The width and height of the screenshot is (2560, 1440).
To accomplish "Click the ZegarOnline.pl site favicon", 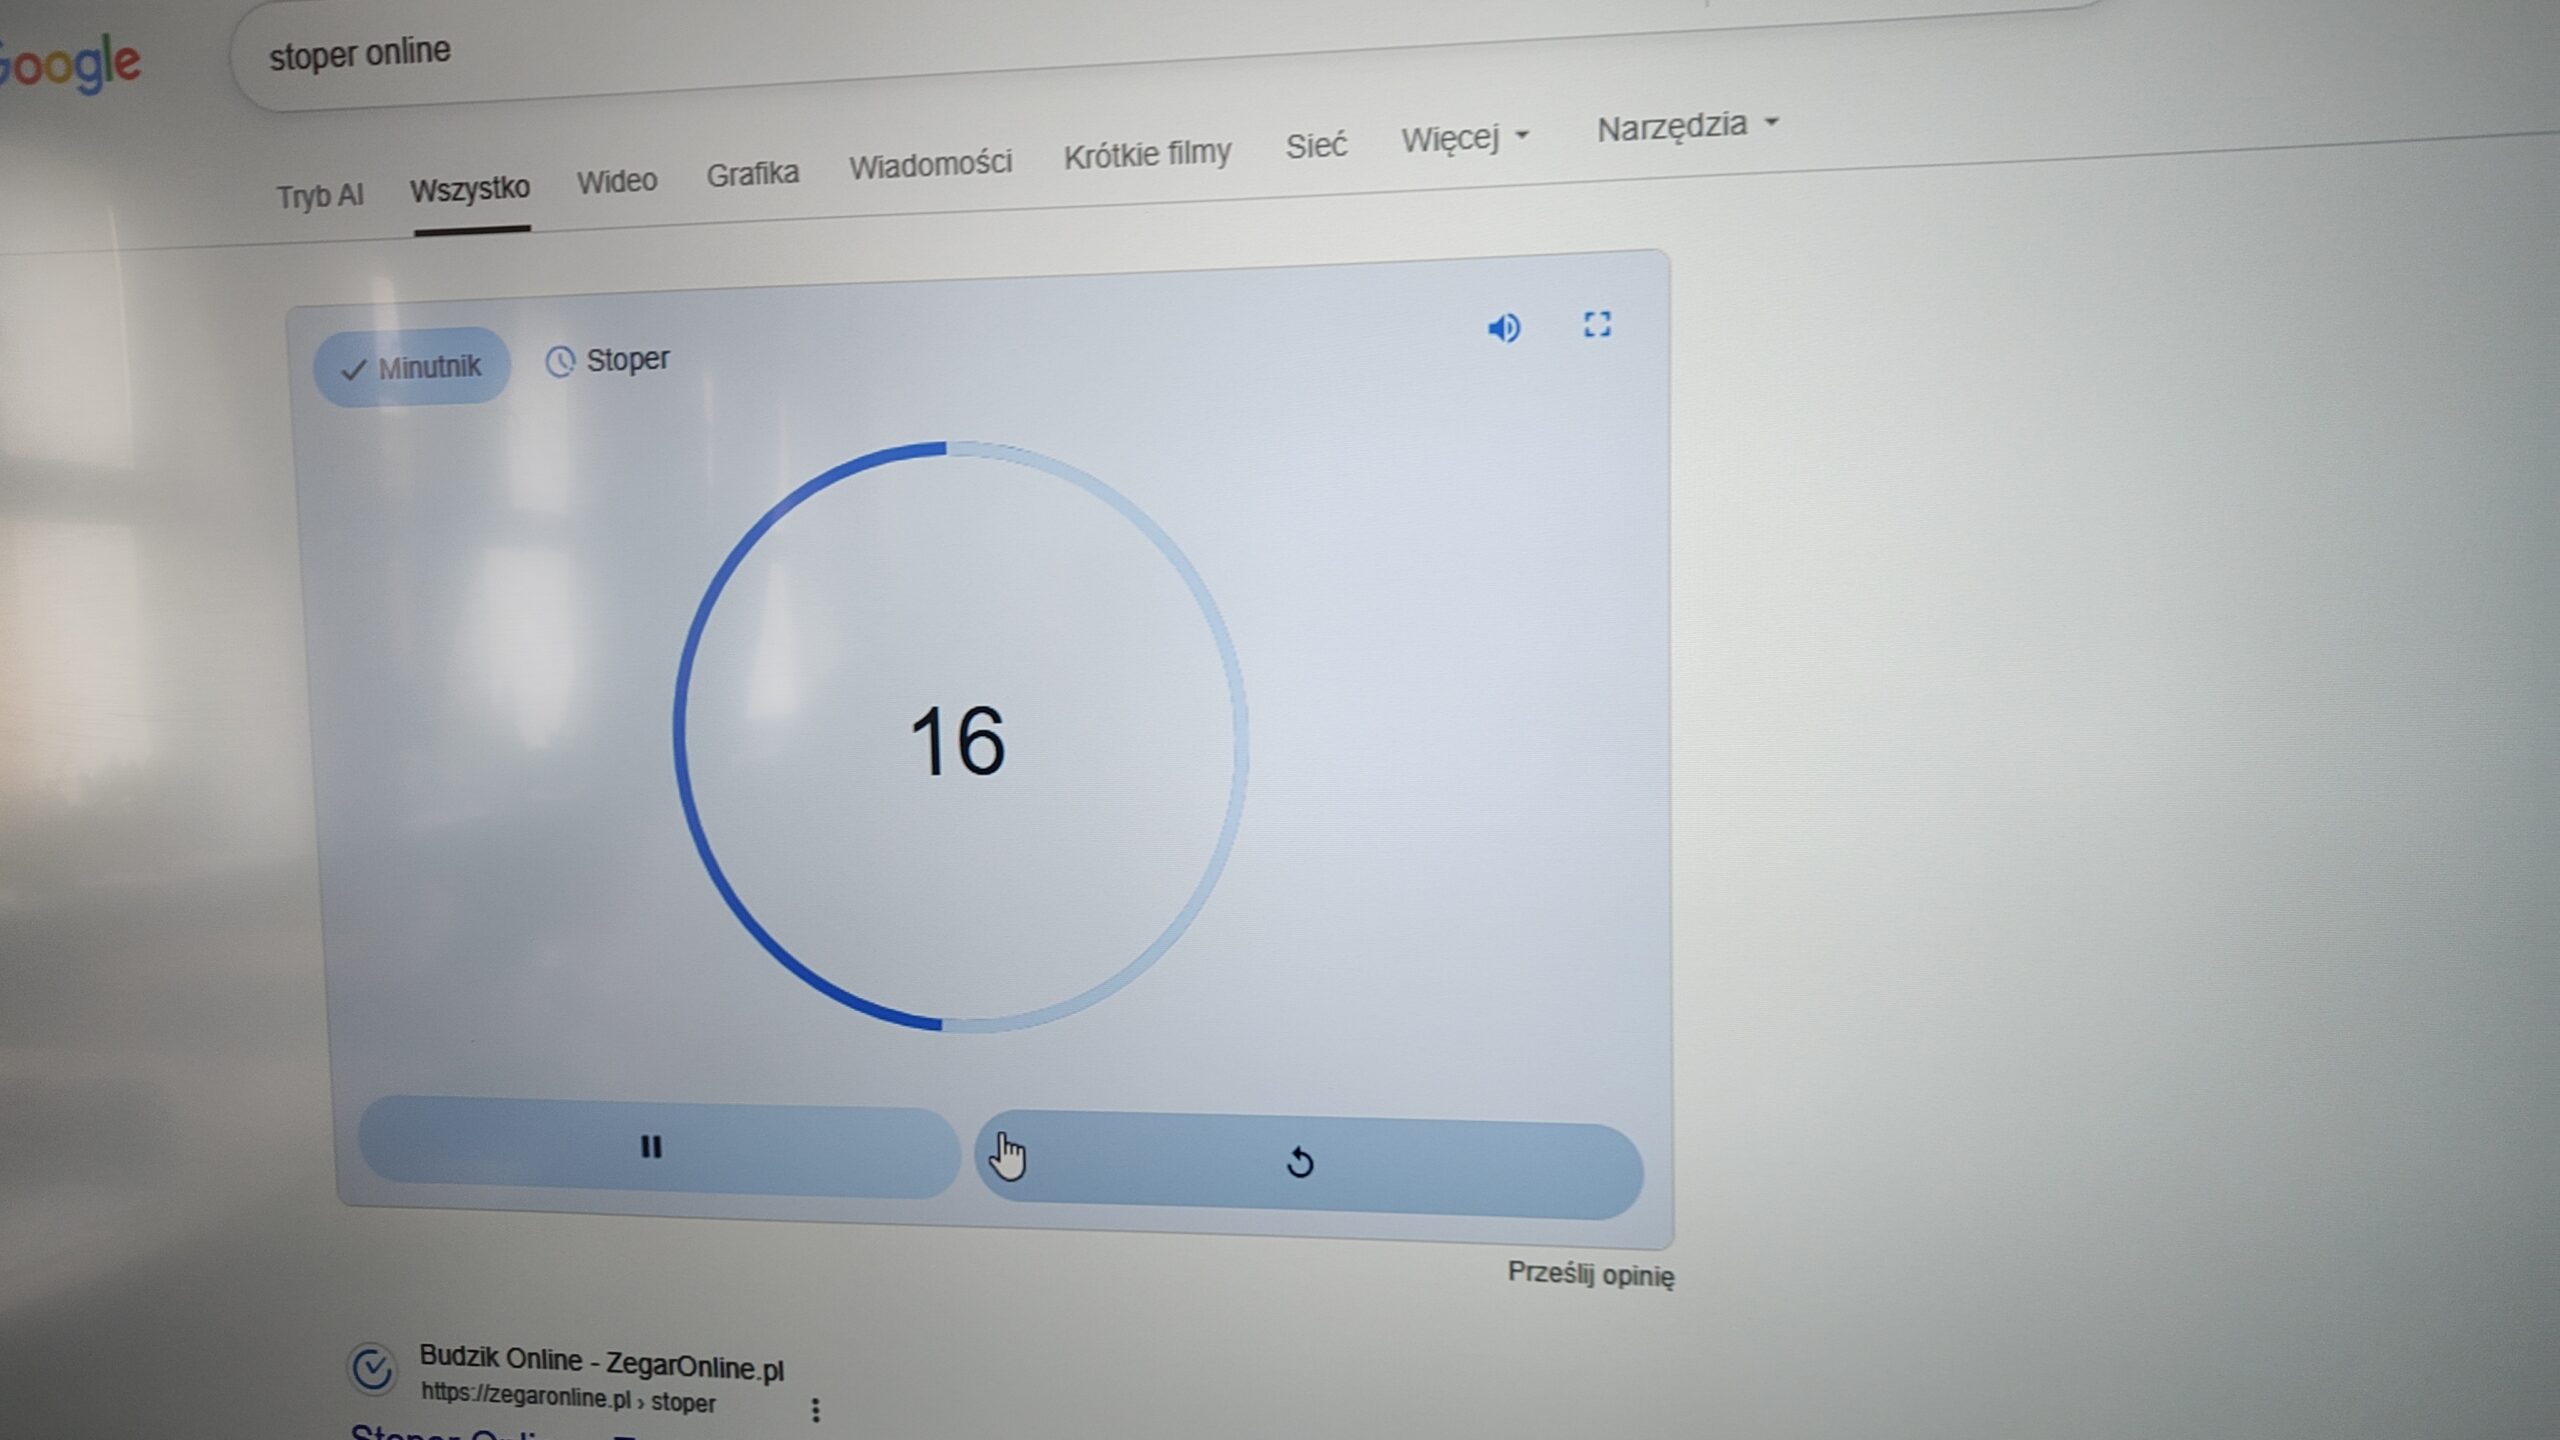I will (x=373, y=1369).
